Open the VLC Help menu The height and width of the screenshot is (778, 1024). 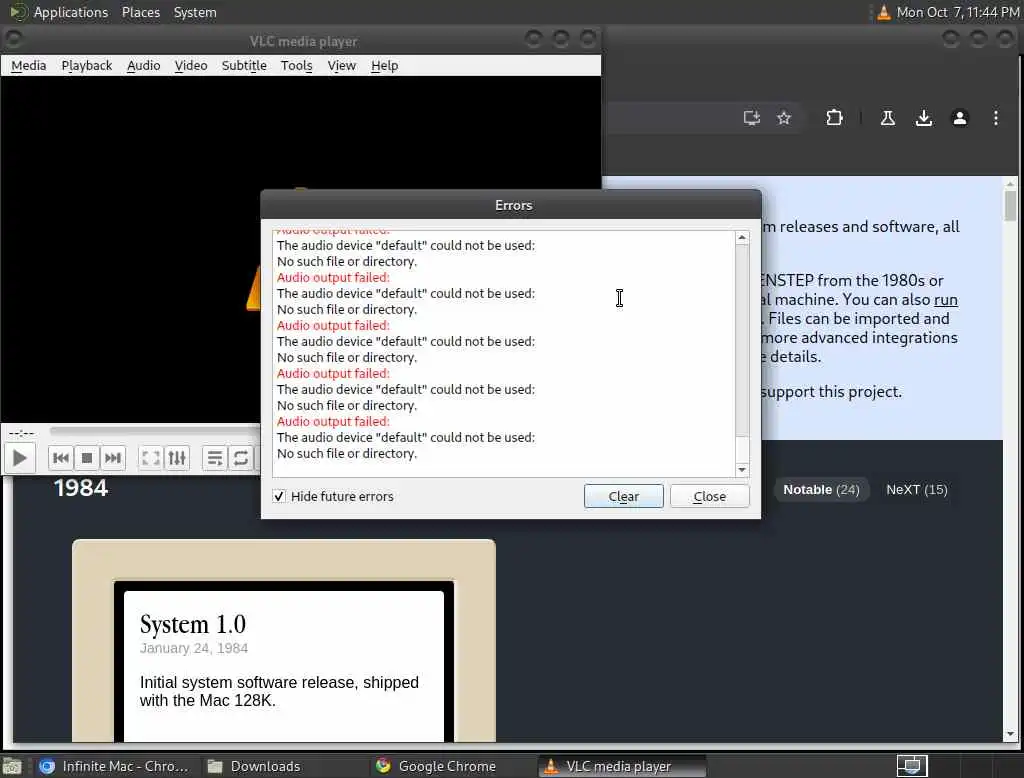coord(384,65)
